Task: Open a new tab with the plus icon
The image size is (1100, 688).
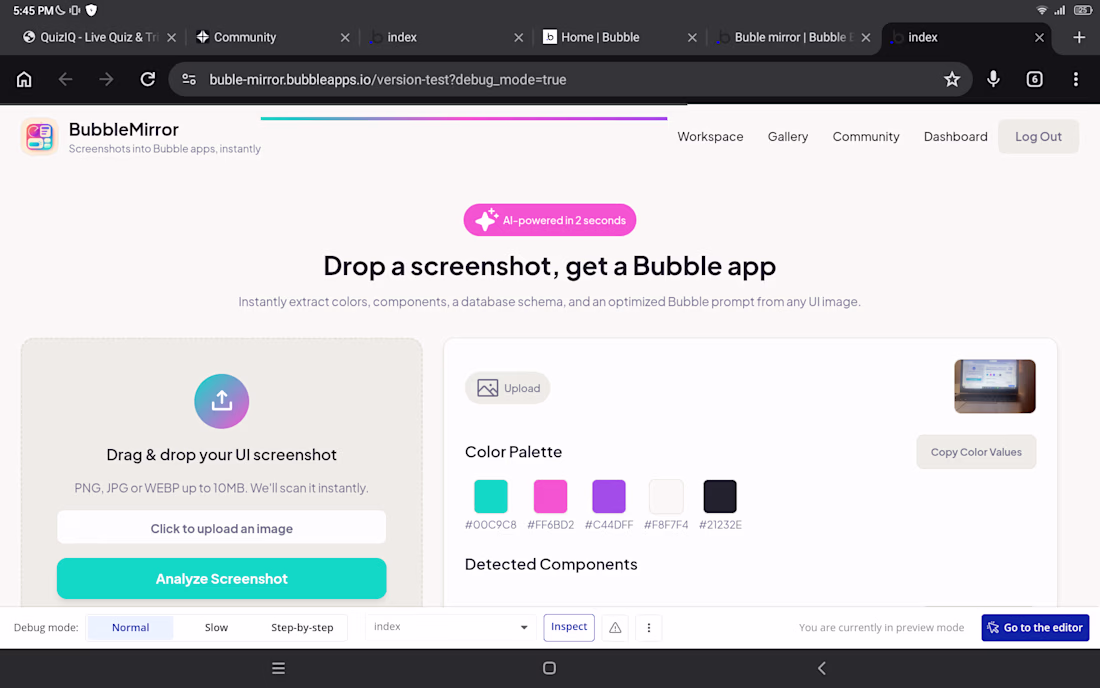Action: (x=1079, y=37)
